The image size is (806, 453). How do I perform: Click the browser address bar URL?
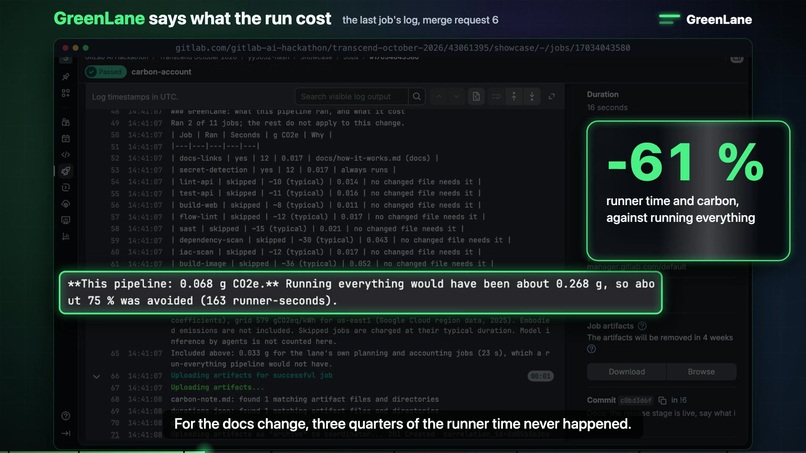[x=402, y=48]
